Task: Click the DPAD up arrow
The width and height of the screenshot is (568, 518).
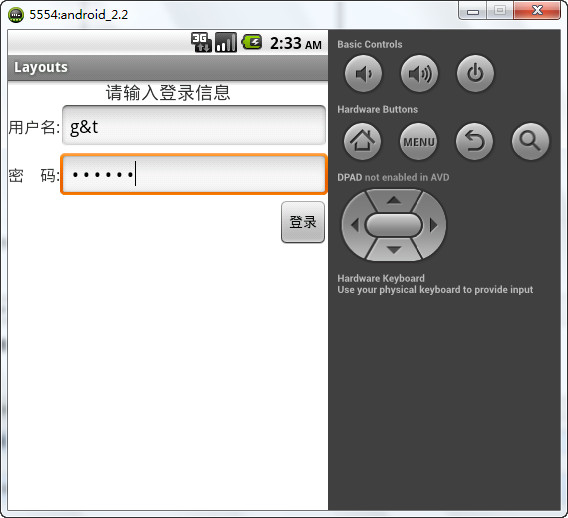Action: click(x=394, y=200)
